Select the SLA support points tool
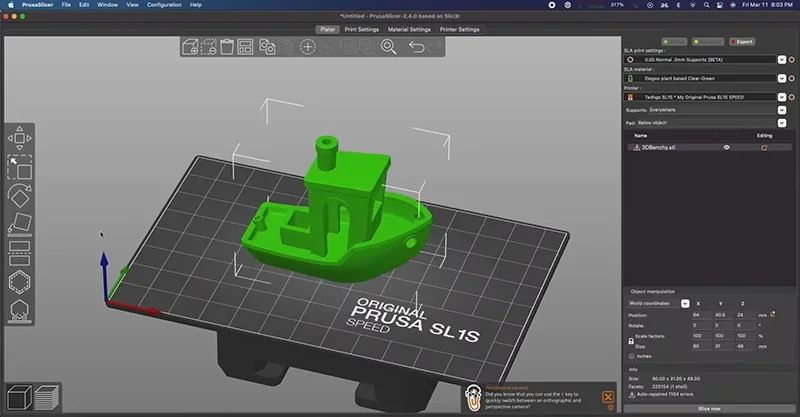 (19, 310)
